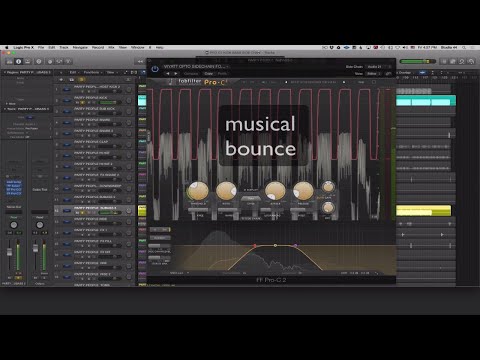Screen dimensions: 480x360
Task: Toggle the Inspector icon in the control bar
Action: (18, 61)
